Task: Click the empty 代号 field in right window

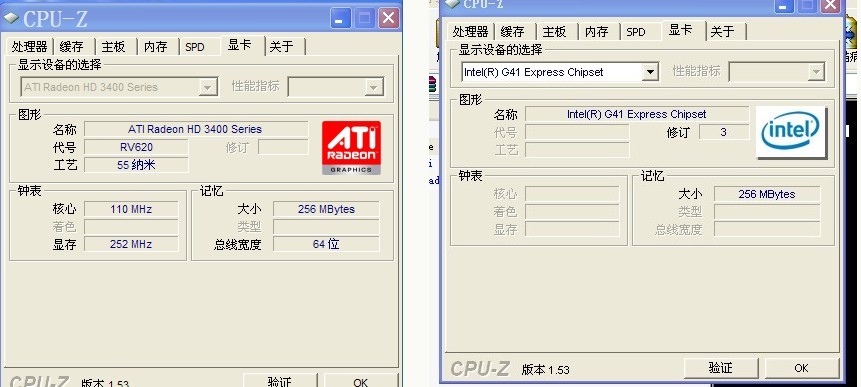Action: pyautogui.click(x=577, y=132)
